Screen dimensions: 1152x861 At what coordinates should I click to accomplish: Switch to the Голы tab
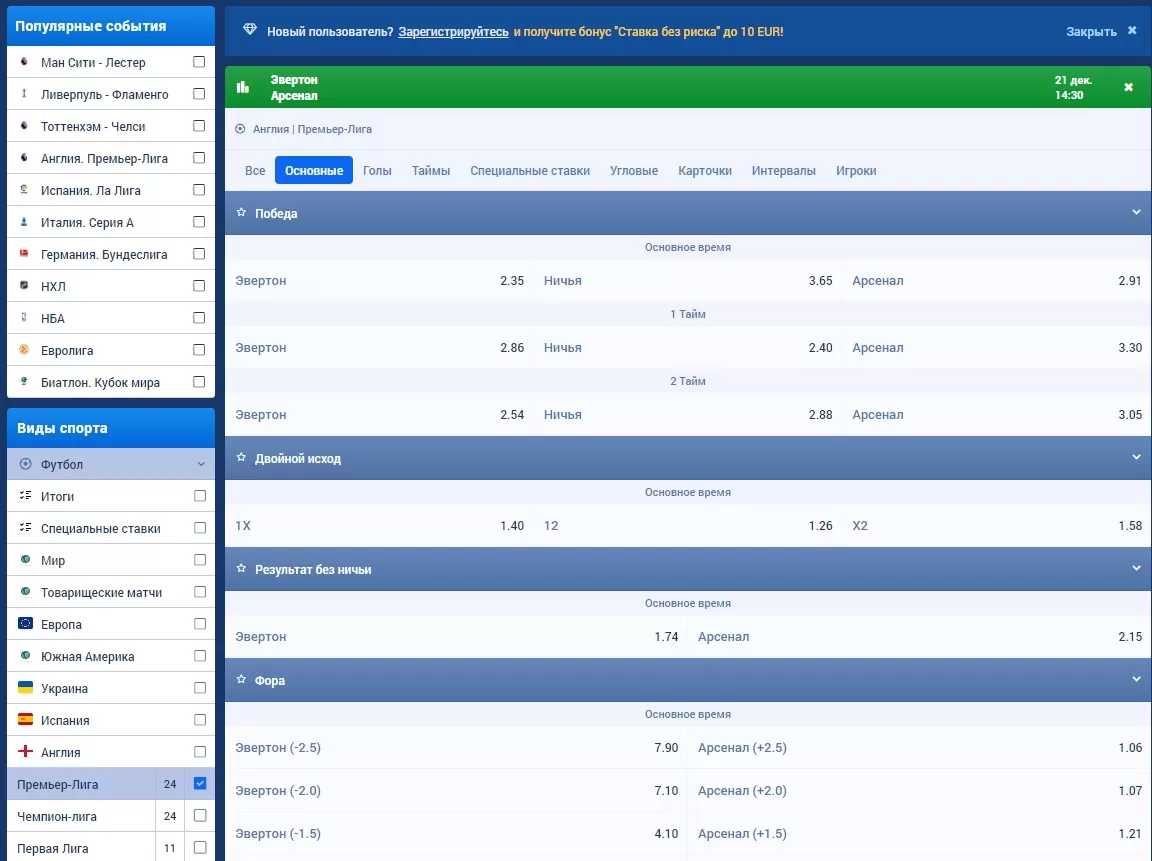pyautogui.click(x=377, y=171)
